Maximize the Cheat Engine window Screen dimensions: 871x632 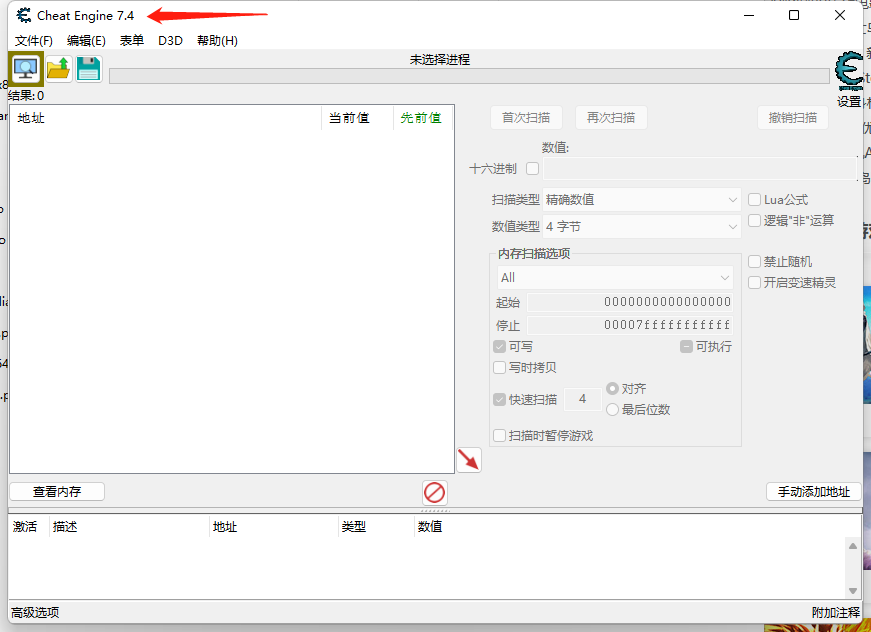point(794,15)
